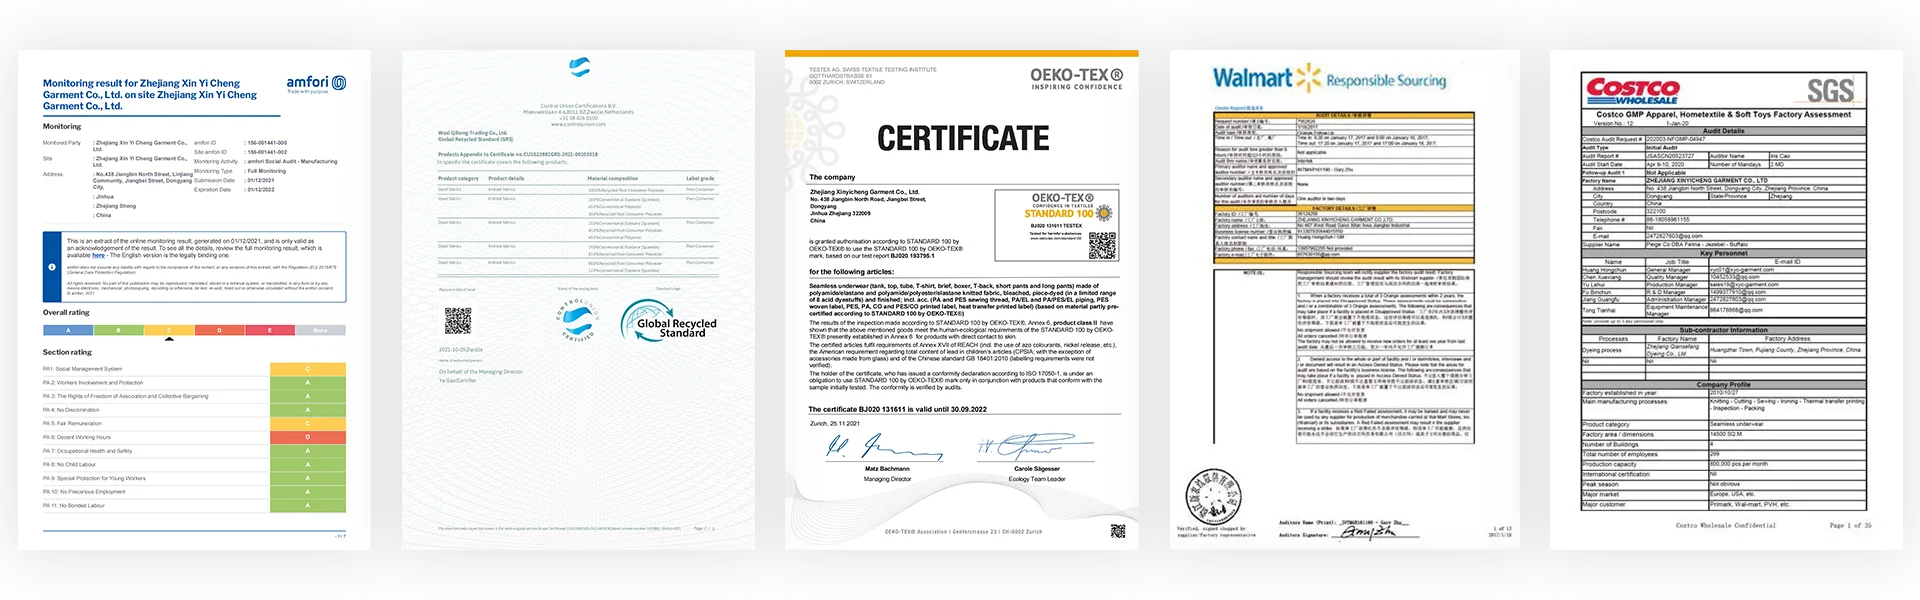Screen dimensions: 1920x600
Task: Open the OEKO-TEX certificate thumbnail
Action: click(962, 300)
